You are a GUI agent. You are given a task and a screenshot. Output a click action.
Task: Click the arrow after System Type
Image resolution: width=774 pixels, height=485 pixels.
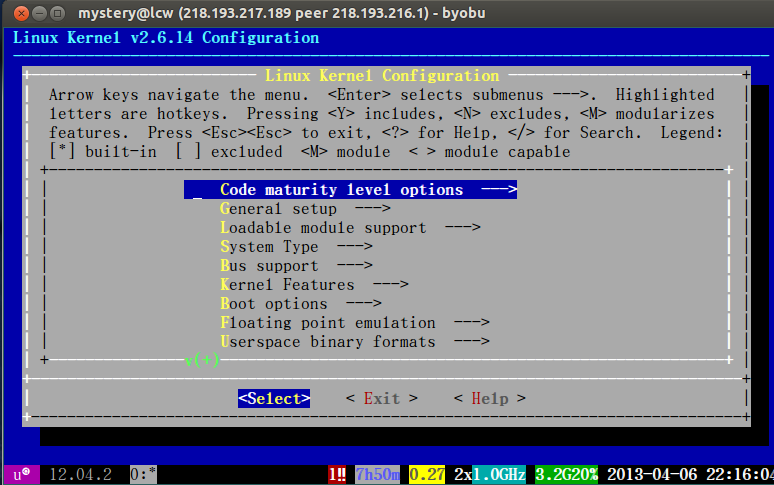354,246
